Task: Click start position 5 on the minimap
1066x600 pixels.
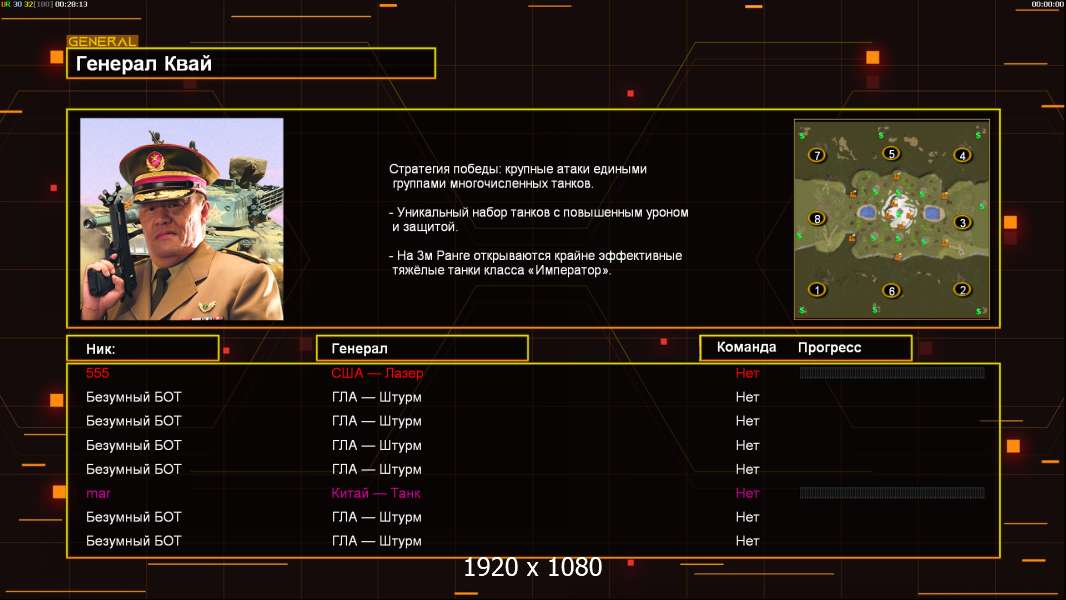Action: pos(891,154)
